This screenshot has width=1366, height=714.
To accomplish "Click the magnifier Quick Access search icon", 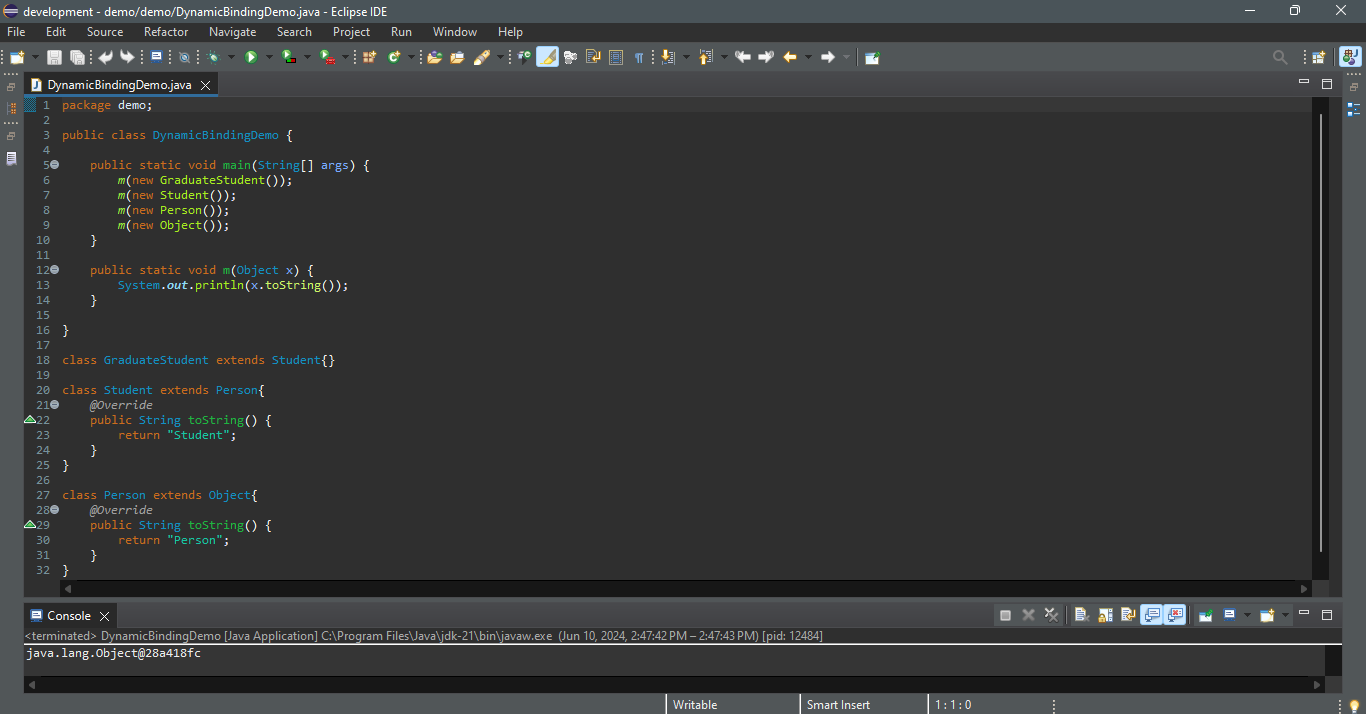I will tap(1280, 58).
